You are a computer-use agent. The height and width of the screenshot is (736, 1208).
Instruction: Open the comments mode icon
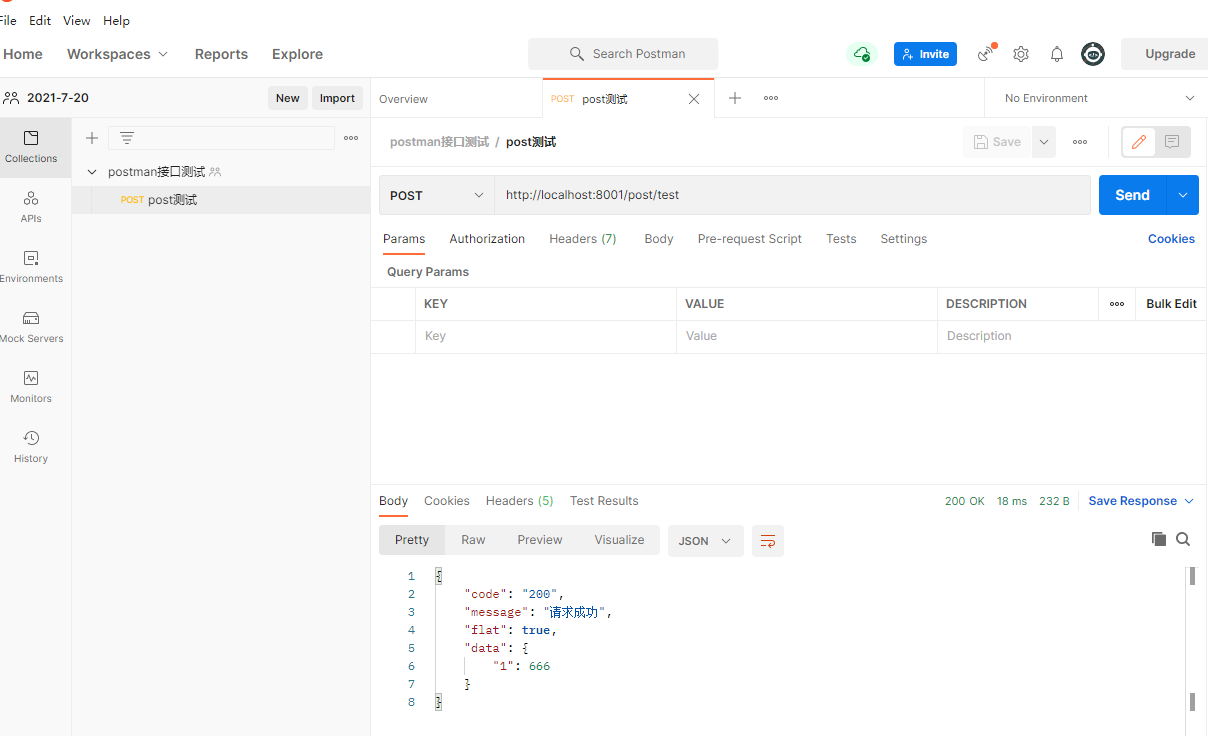[x=1172, y=142]
